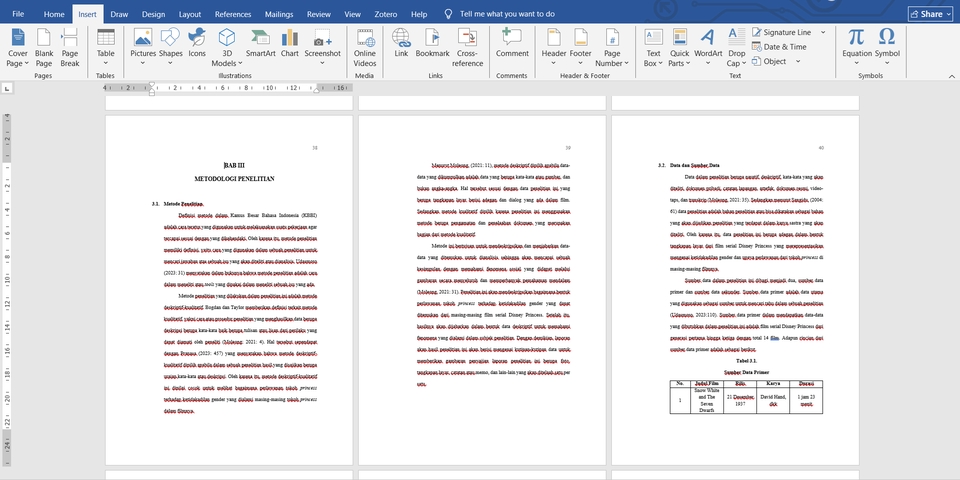This screenshot has width=960, height=480.
Task: Open the Shapes gallery
Action: [x=171, y=48]
